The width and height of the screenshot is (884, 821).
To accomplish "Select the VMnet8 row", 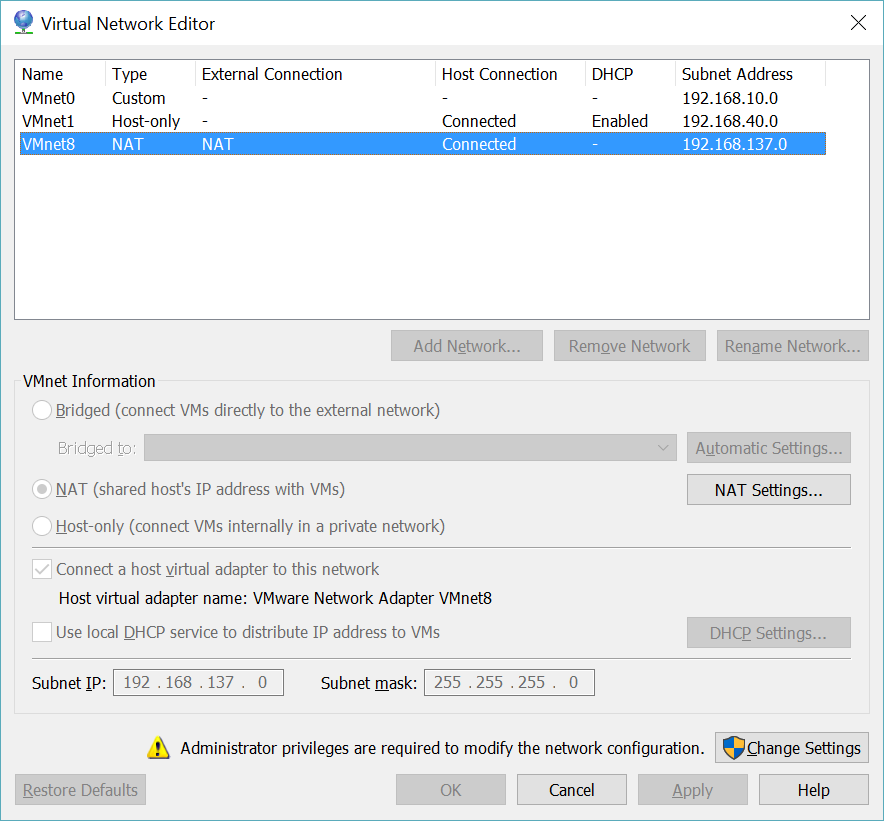I will 423,144.
